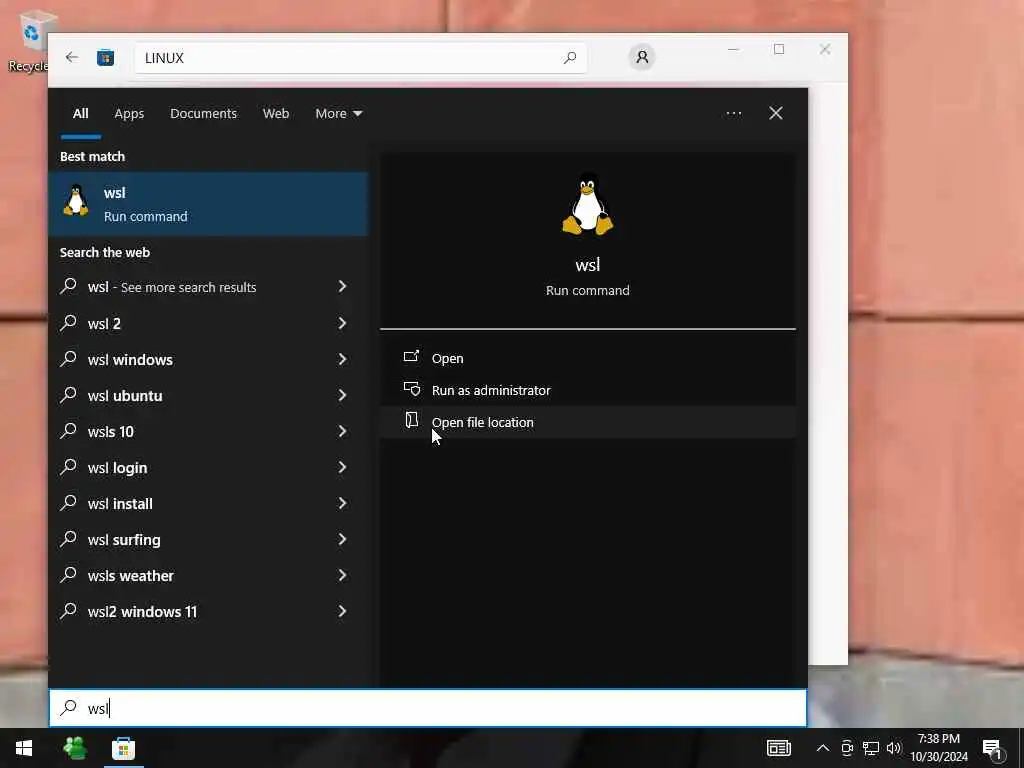Click search icon beside 'wsl 2'

68,322
